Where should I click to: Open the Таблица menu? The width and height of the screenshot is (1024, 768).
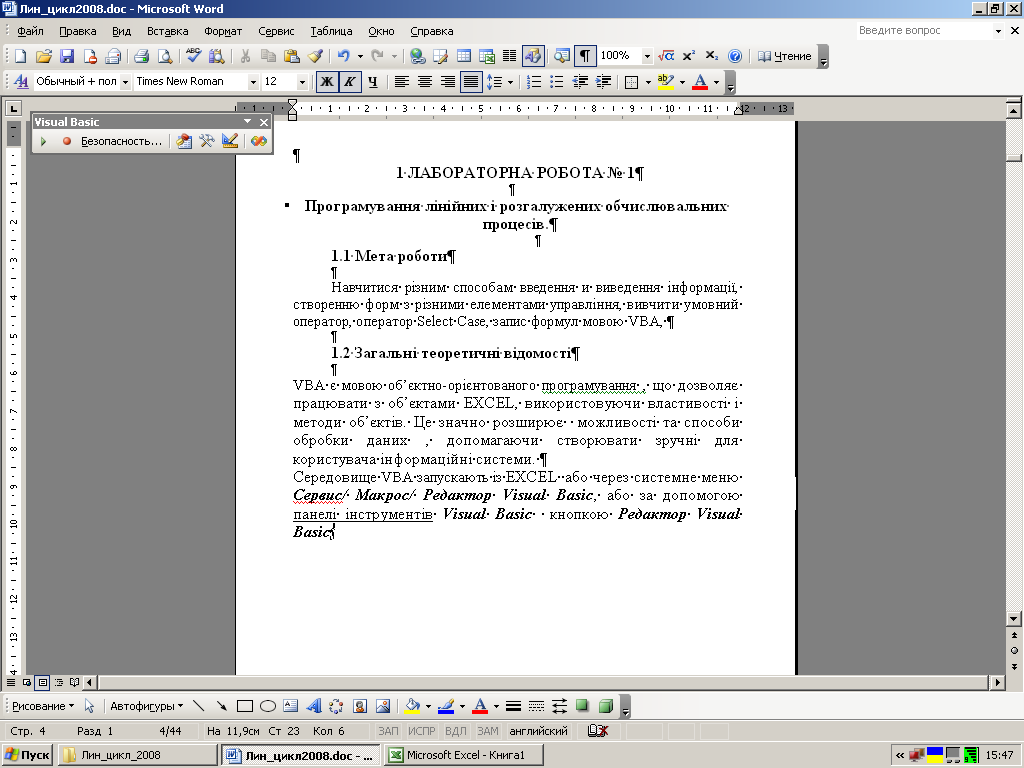(331, 31)
